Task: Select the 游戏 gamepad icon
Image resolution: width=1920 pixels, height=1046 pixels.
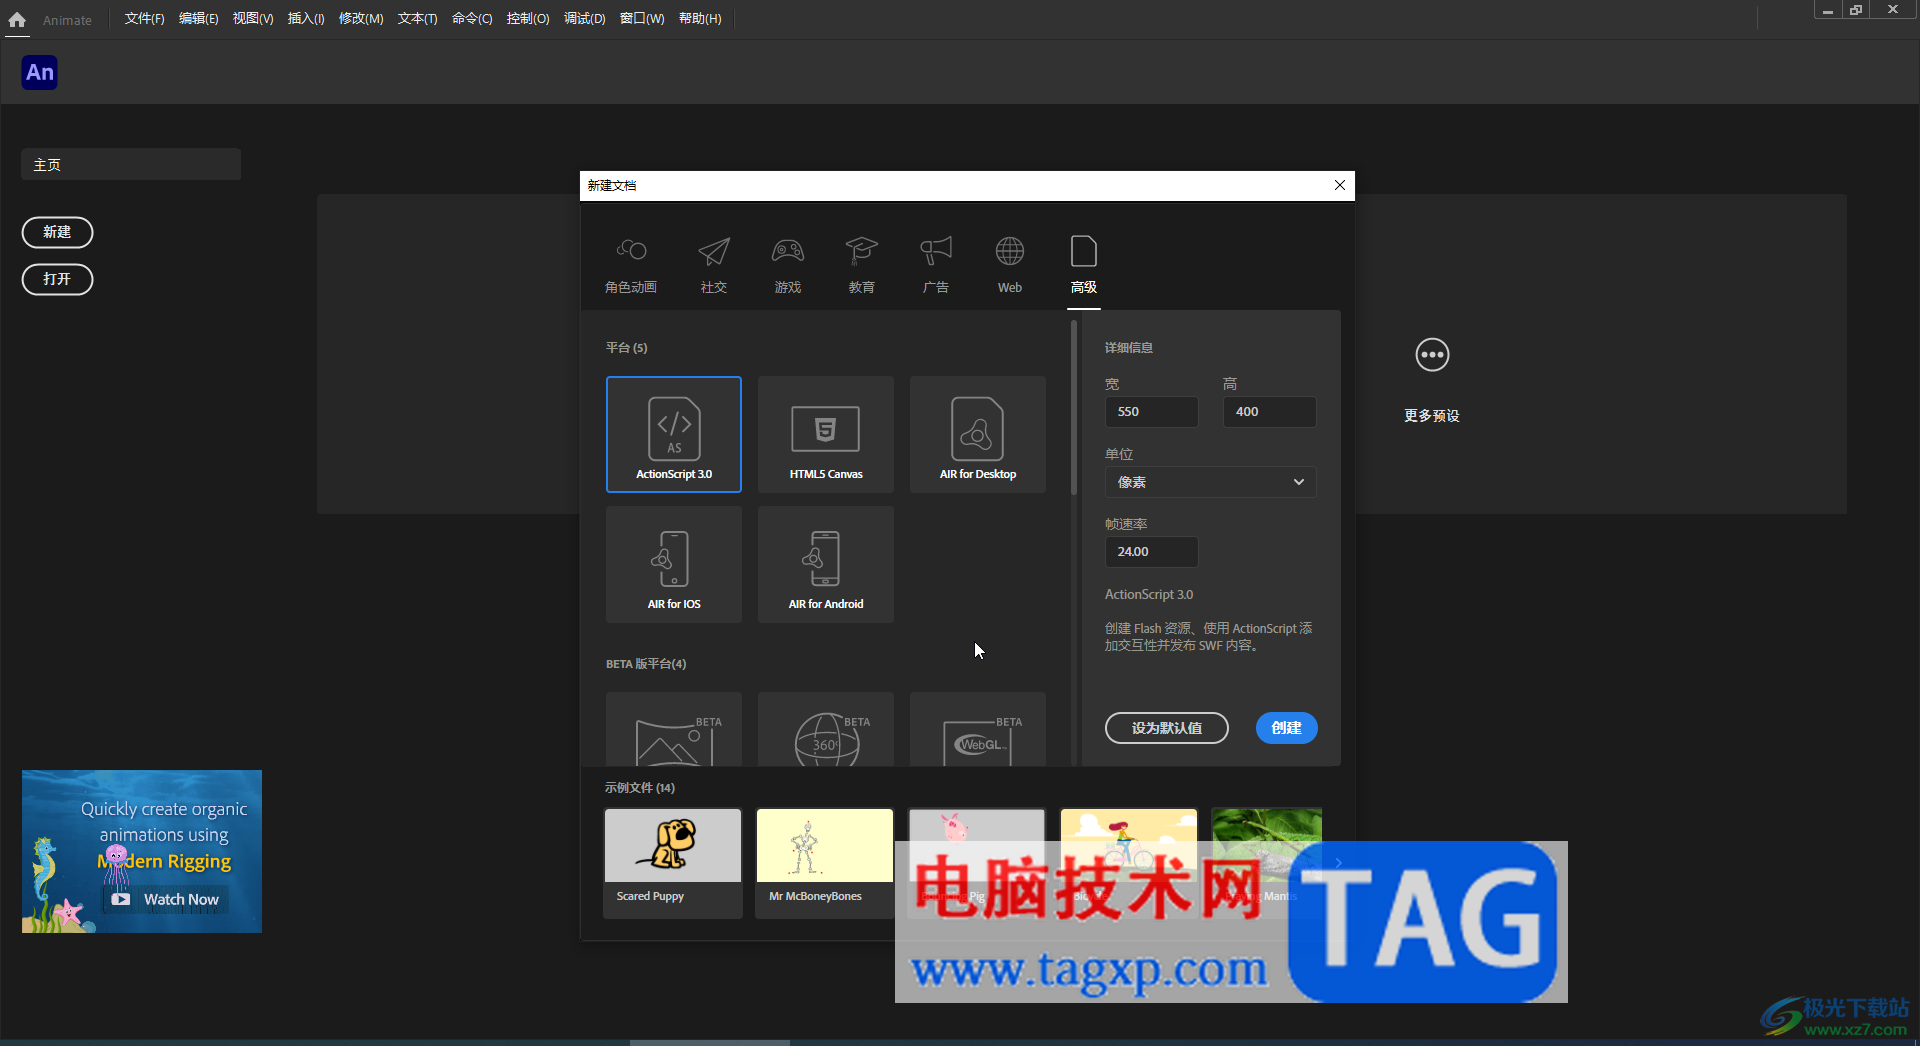Action: pos(788,251)
